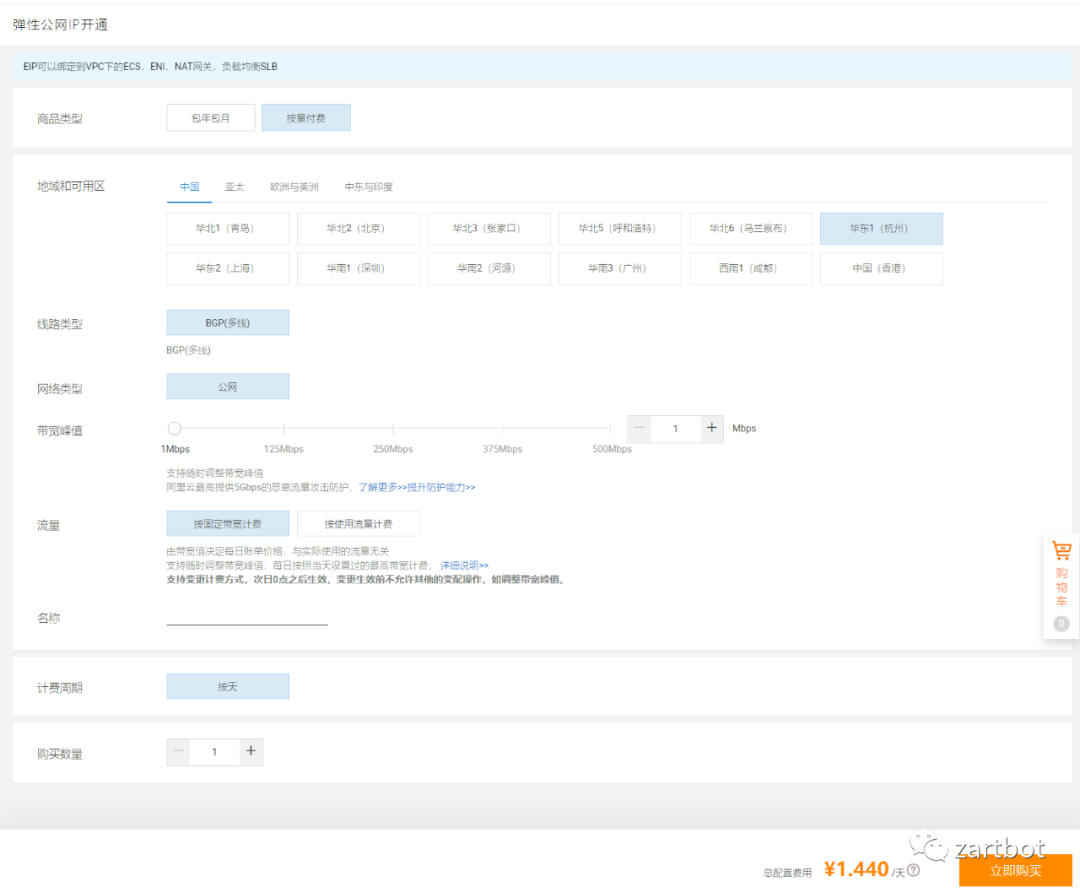Image resolution: width=1080 pixels, height=893 pixels.
Task: Open the shopping cart icon
Action: tap(1061, 551)
